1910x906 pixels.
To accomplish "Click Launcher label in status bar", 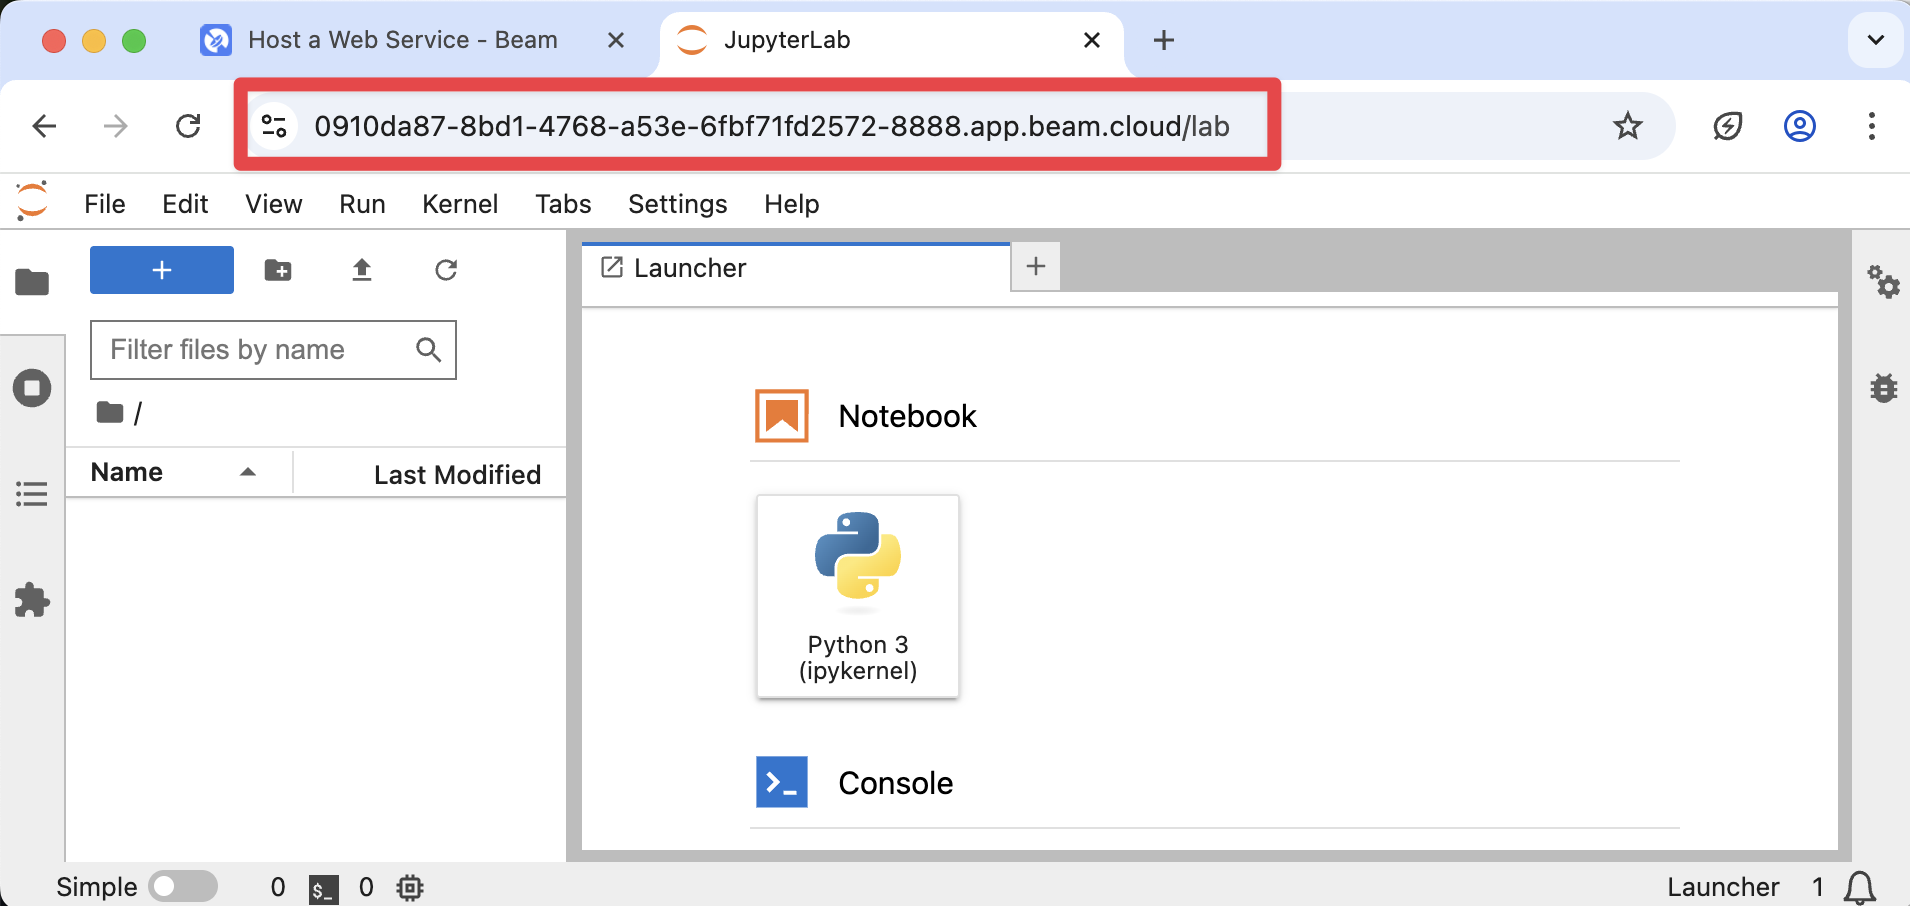I will pyautogui.click(x=1723, y=887).
